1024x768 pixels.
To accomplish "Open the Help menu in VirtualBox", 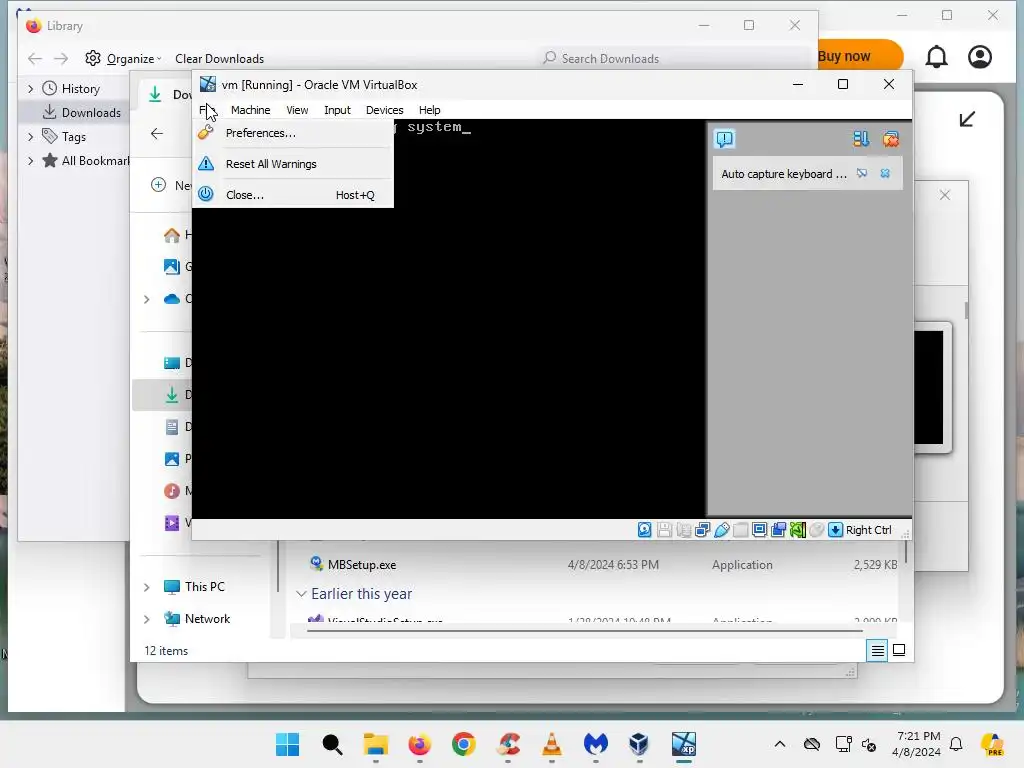I will click(430, 110).
